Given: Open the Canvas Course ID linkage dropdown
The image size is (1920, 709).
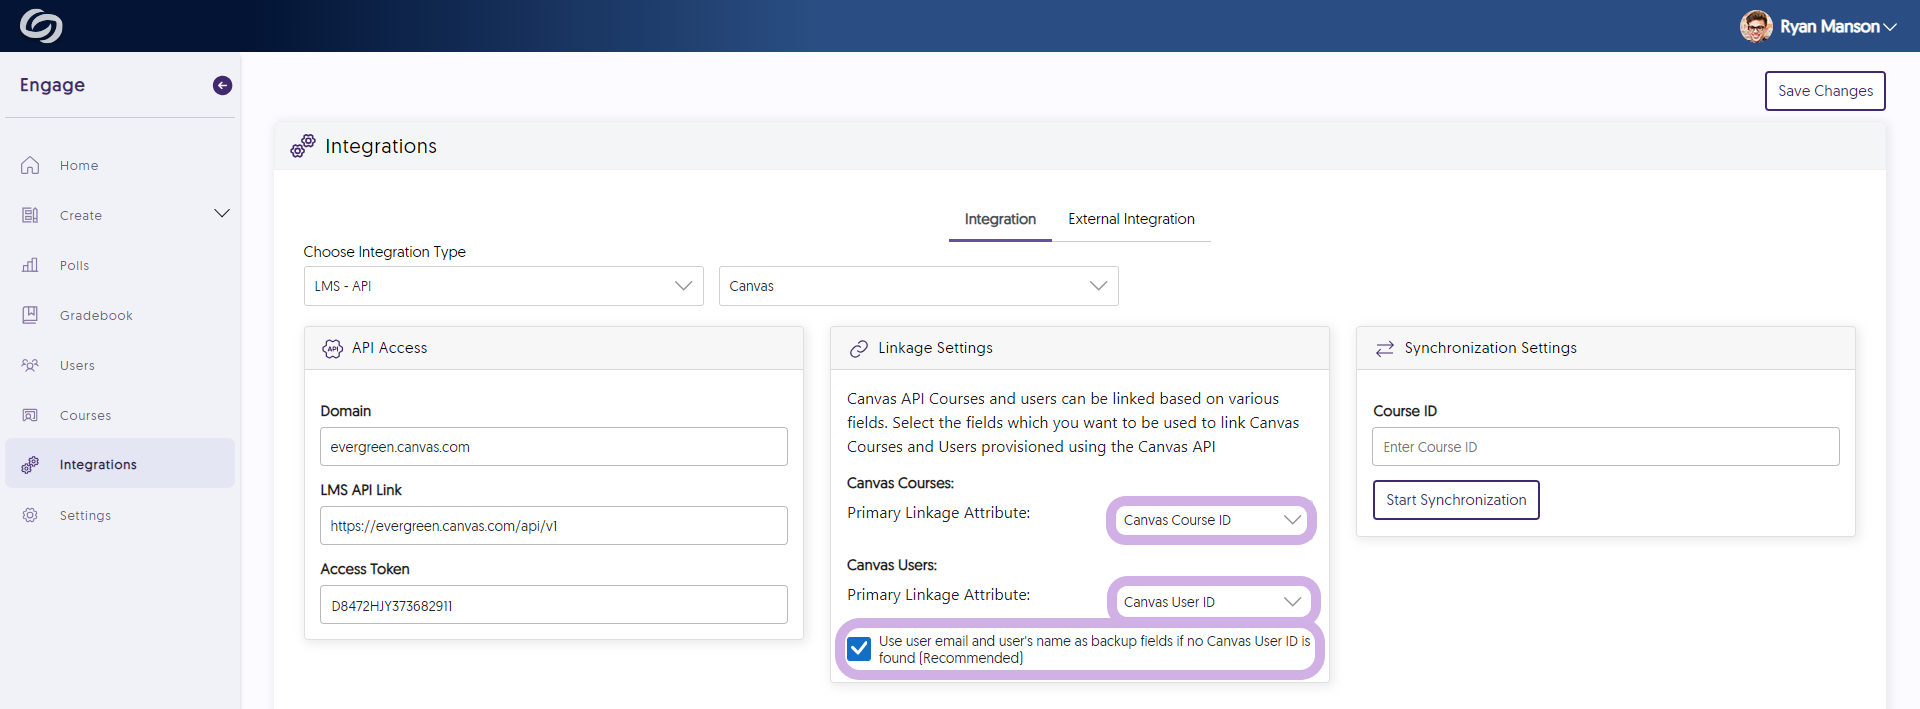Looking at the screenshot, I should [1212, 520].
